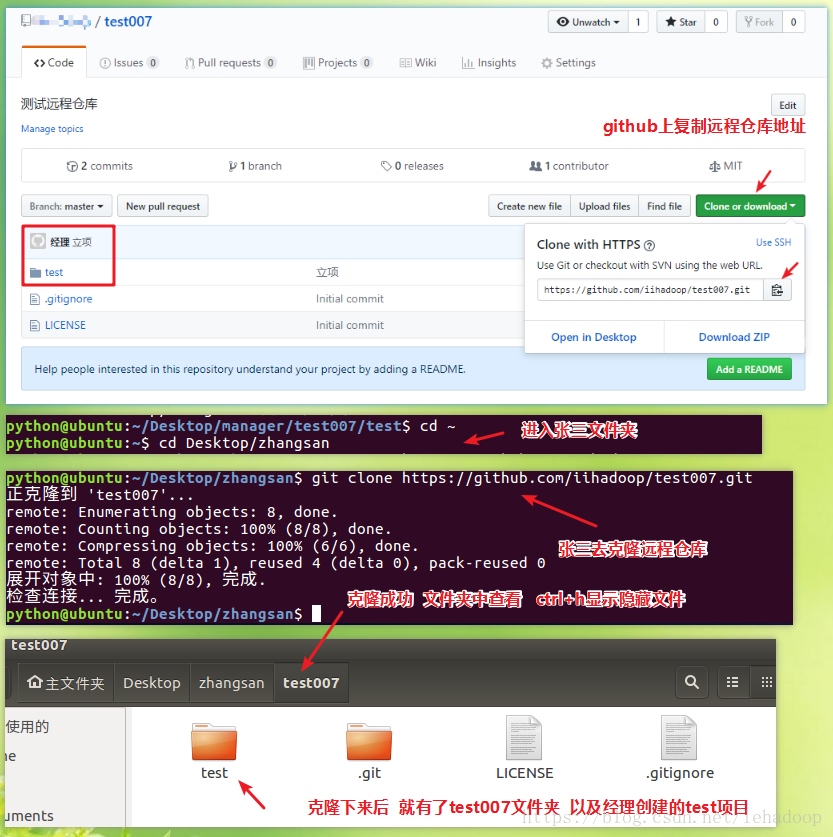Click New pull request button

point(163,206)
